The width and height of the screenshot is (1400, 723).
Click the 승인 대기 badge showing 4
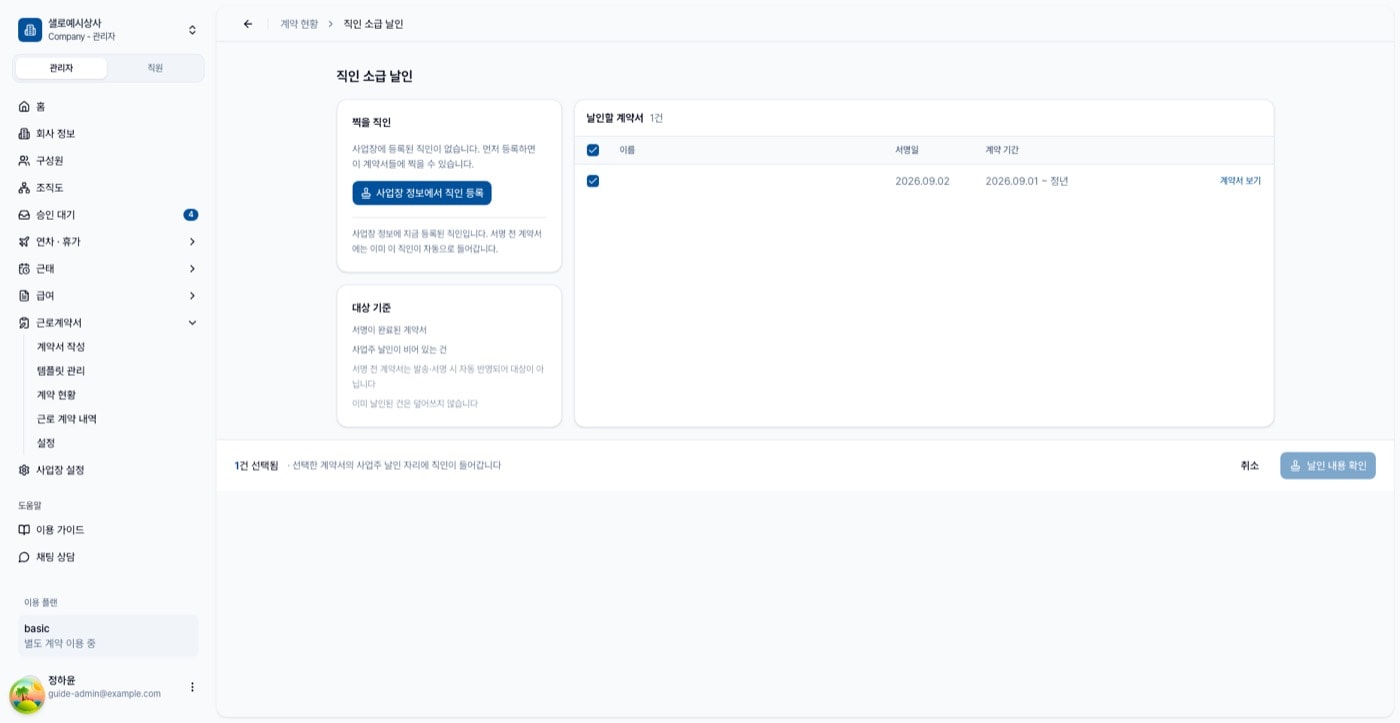[x=191, y=214]
